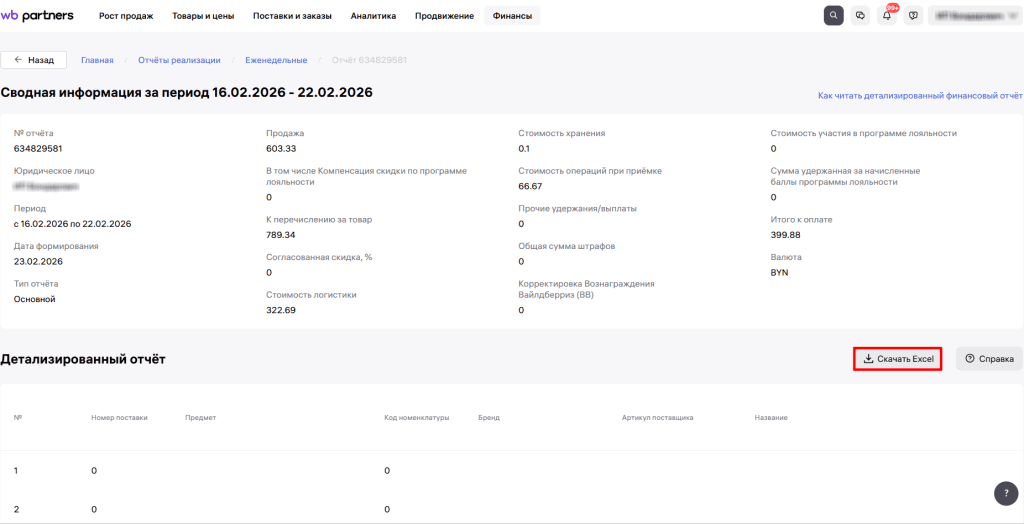
Task: Click Стоимость операций при приёмке value 66.67
Action: (531, 186)
